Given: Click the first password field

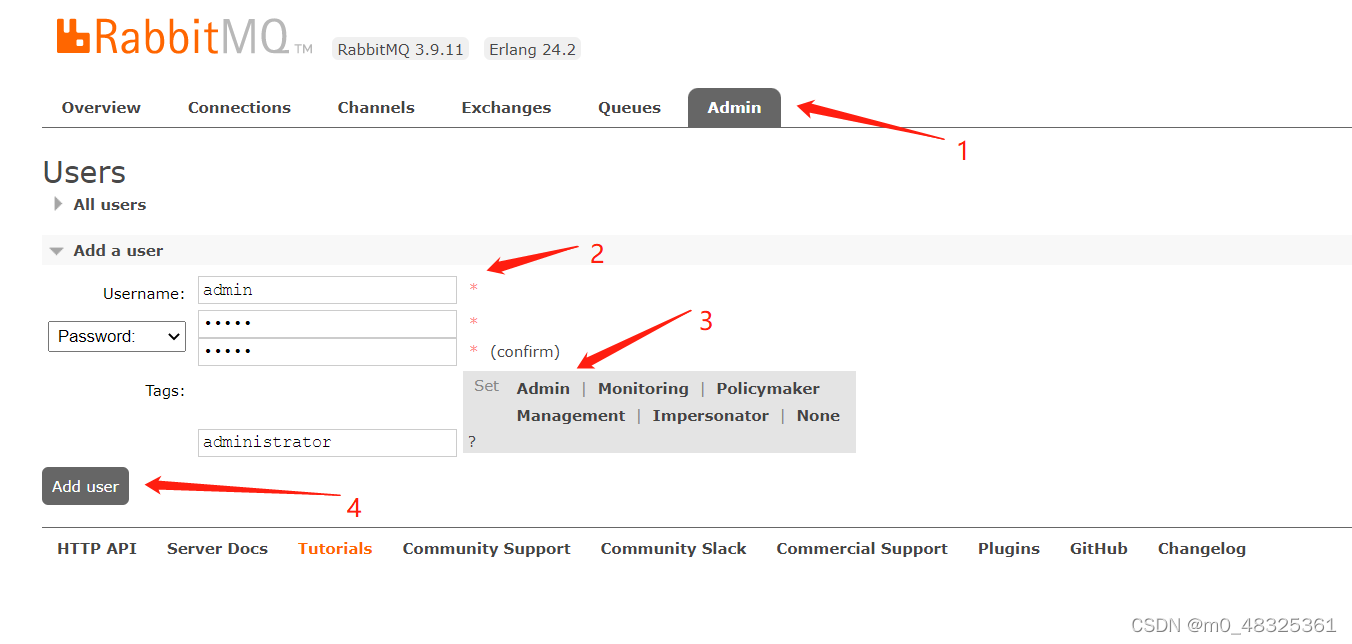Looking at the screenshot, I should click(x=327, y=324).
